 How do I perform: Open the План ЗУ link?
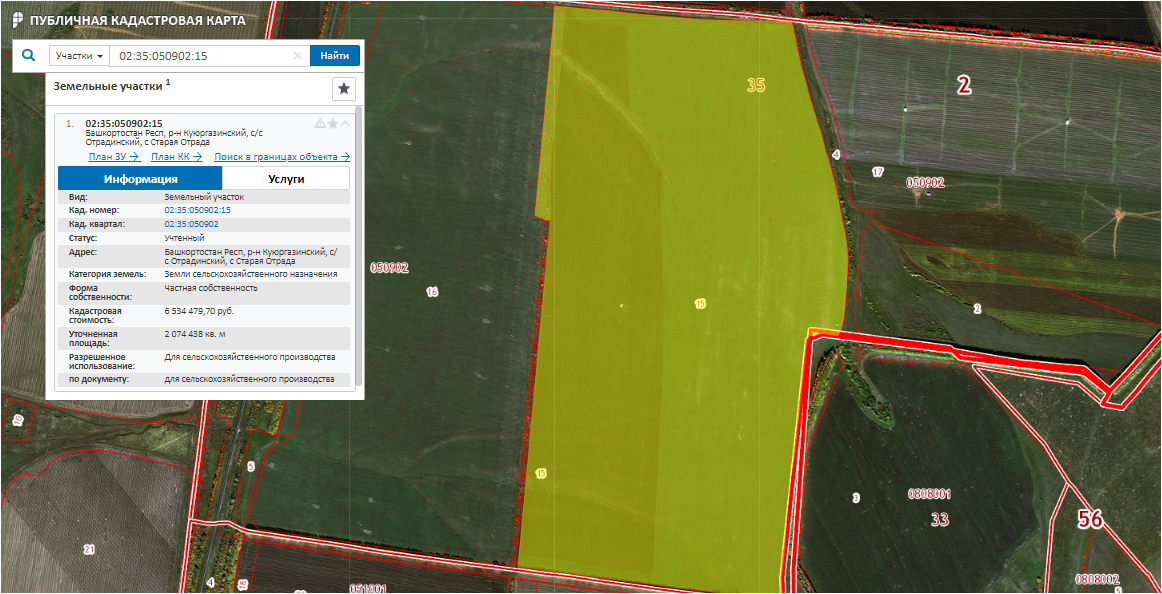(113, 157)
